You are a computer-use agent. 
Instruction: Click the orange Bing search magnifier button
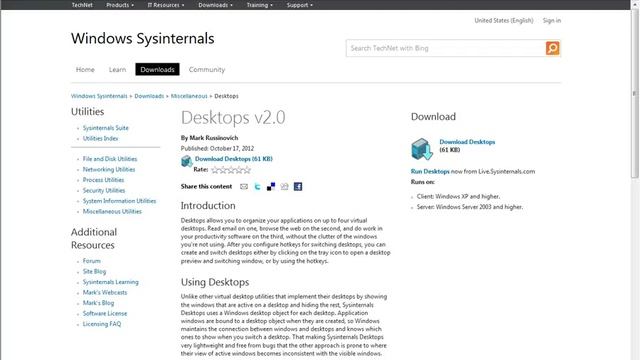(x=553, y=48)
